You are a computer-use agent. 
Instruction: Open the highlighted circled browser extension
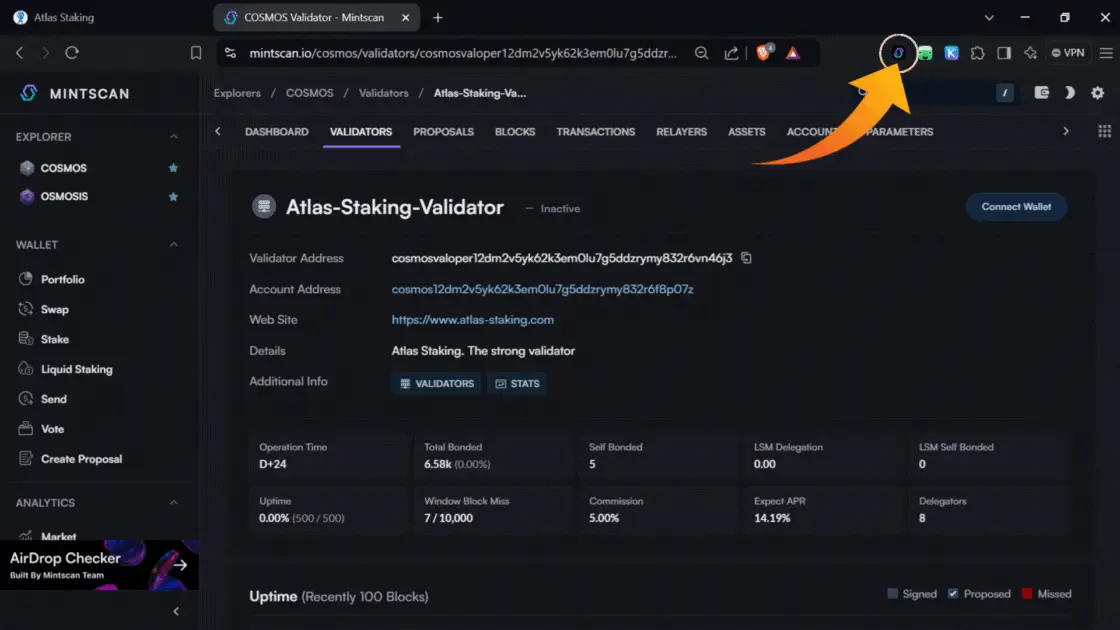pos(898,53)
